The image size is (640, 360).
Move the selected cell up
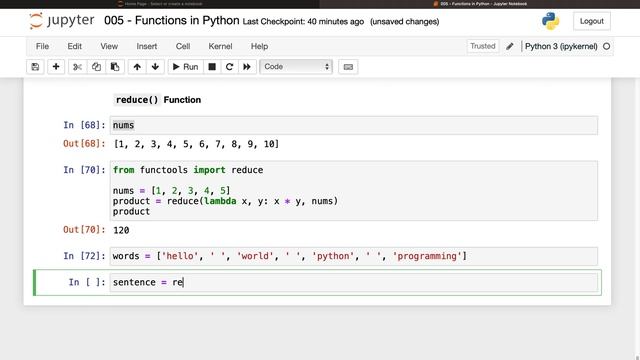[137, 67]
